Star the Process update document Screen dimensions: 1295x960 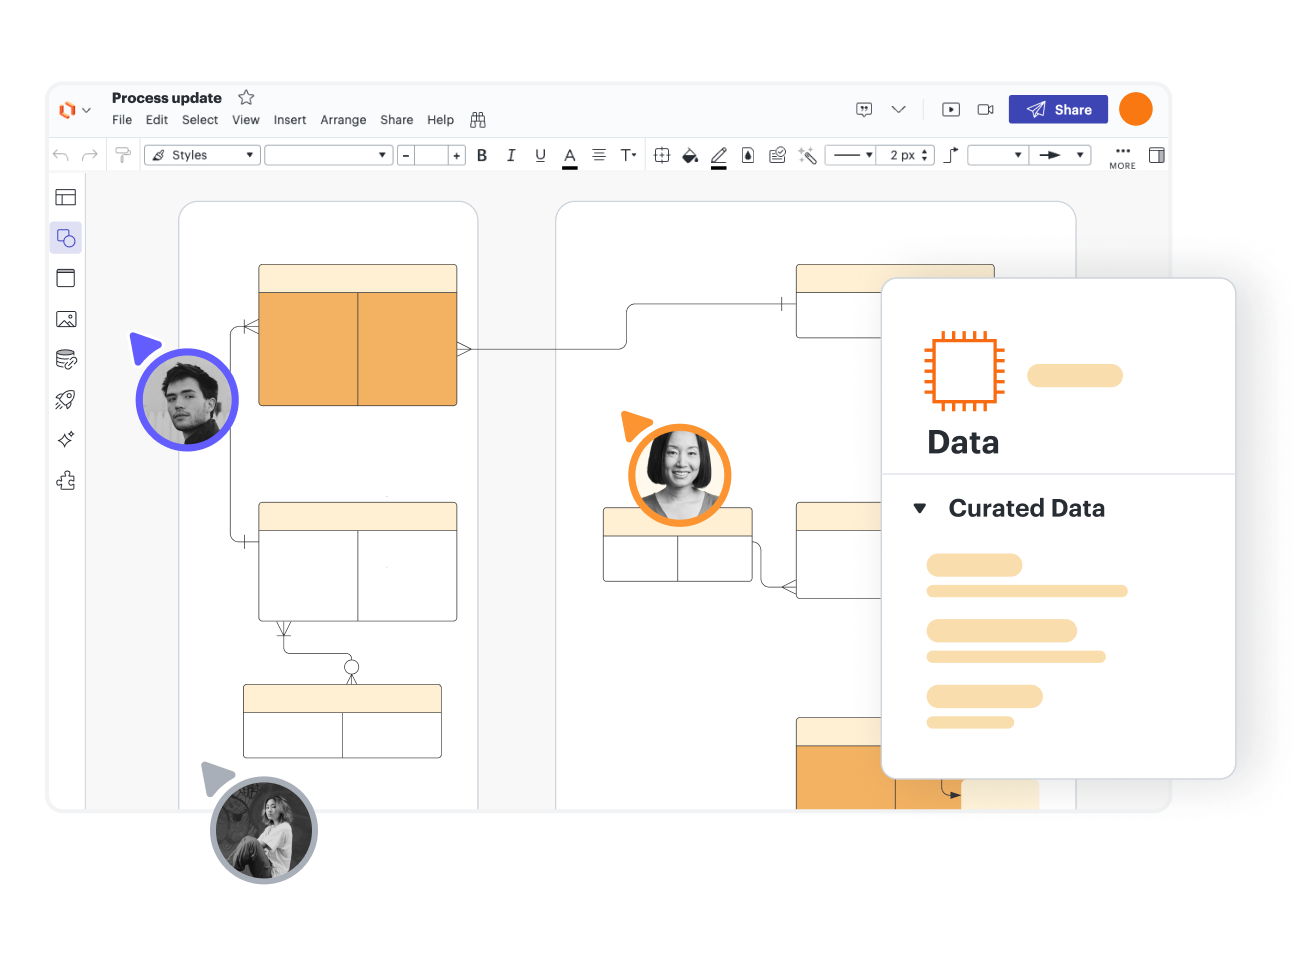point(246,97)
